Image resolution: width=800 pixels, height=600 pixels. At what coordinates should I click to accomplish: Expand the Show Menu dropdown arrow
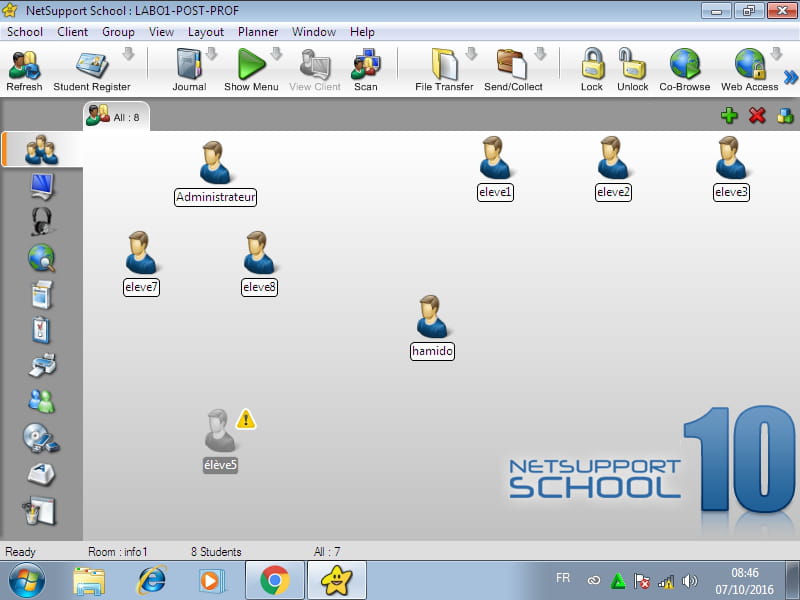pos(277,54)
